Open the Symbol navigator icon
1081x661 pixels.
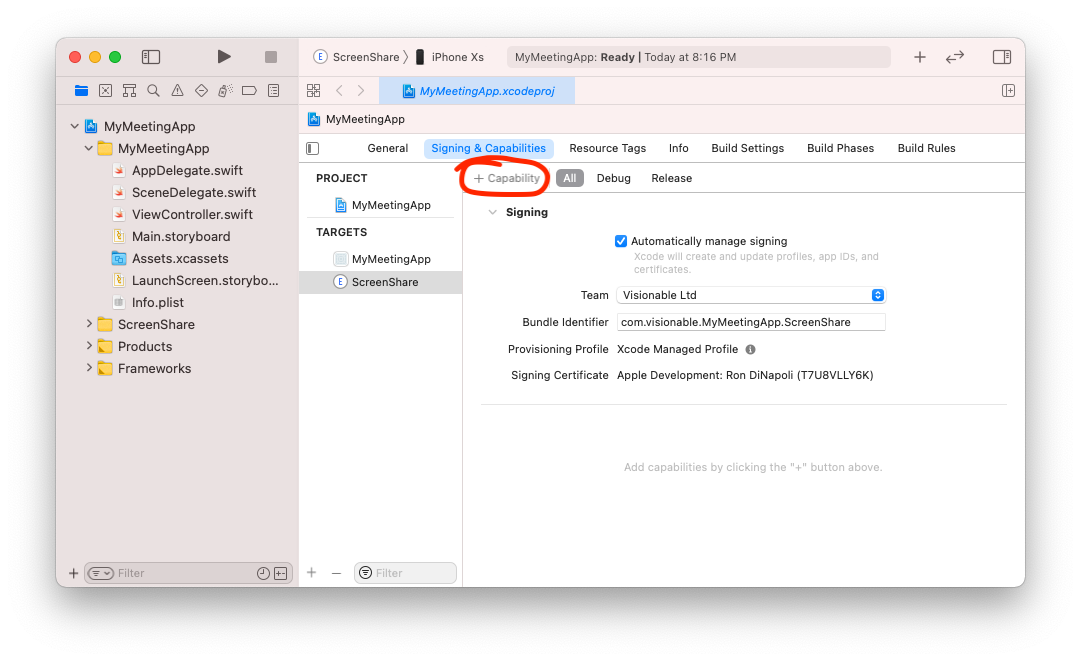click(x=129, y=90)
